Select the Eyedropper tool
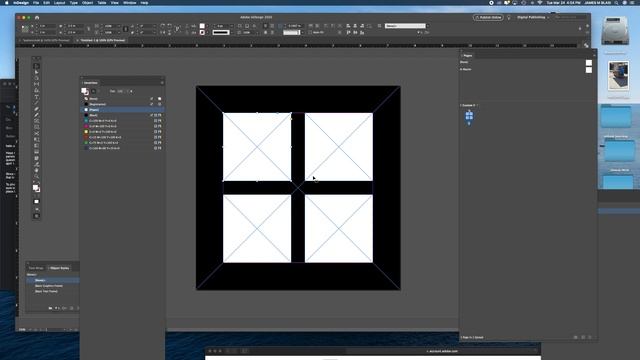 click(36, 164)
